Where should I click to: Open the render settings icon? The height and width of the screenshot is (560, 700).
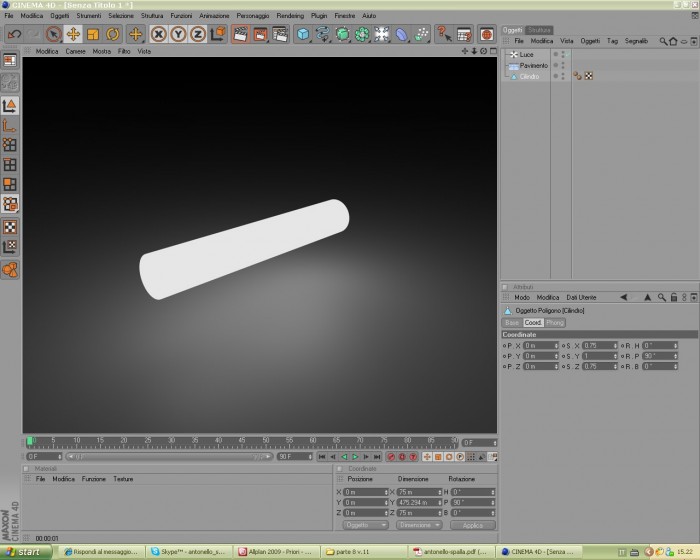[280, 34]
